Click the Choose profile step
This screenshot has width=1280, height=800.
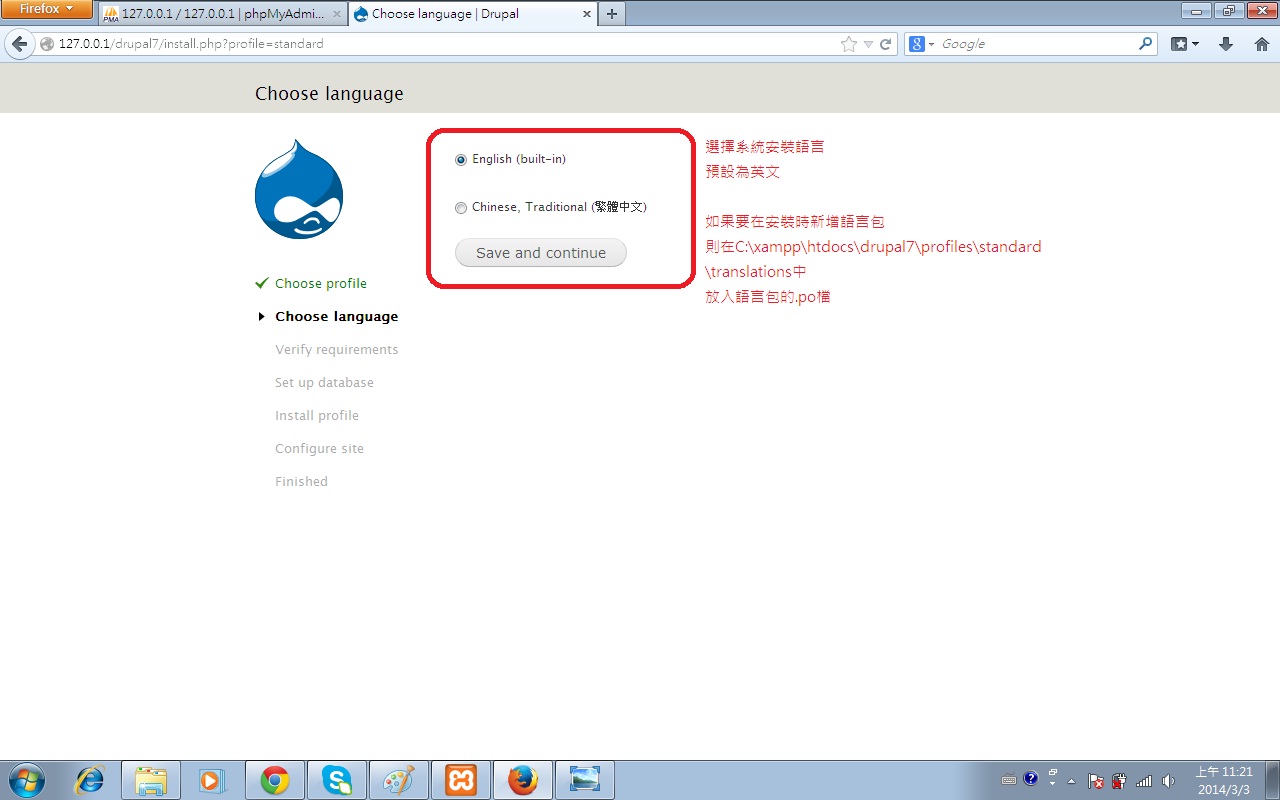coord(321,284)
